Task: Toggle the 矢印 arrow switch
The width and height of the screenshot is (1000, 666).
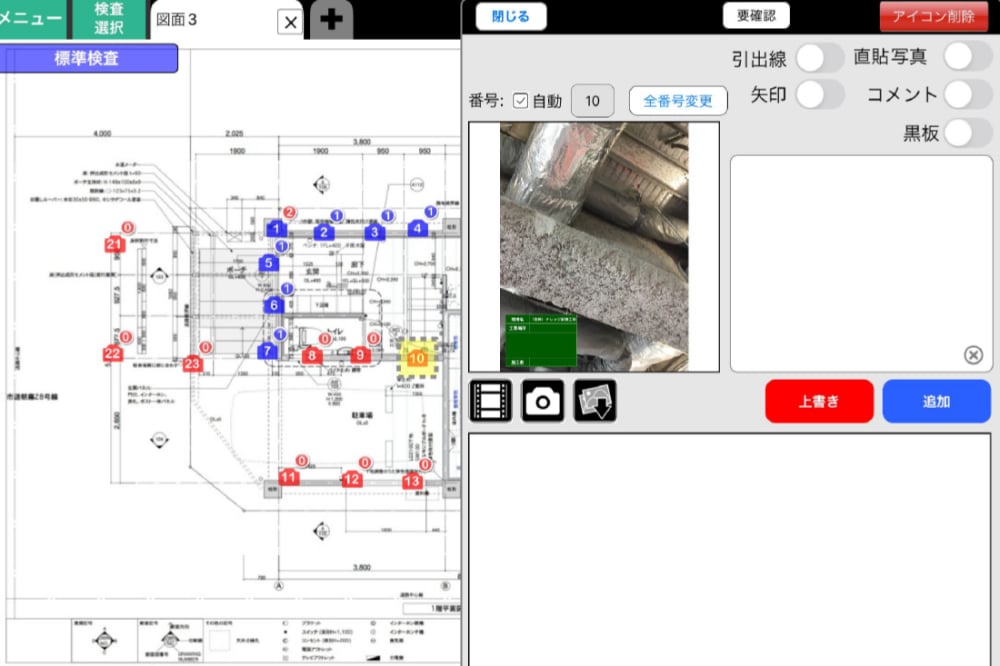Action: click(820, 95)
